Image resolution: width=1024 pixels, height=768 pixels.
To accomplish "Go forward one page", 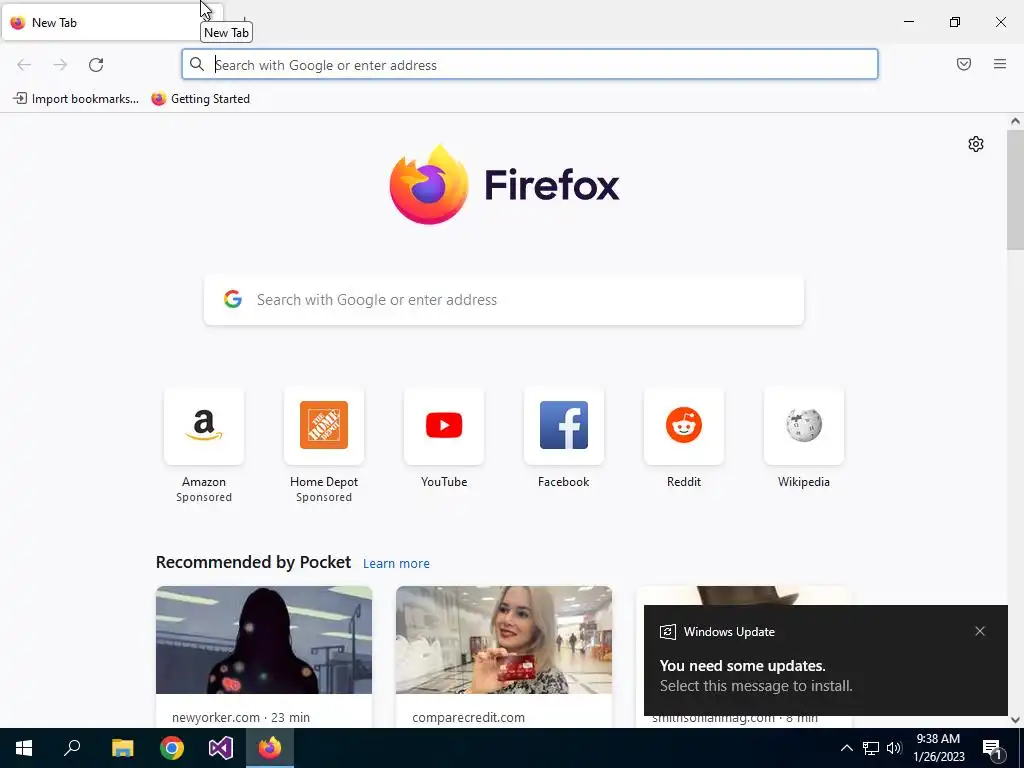I will 60,65.
